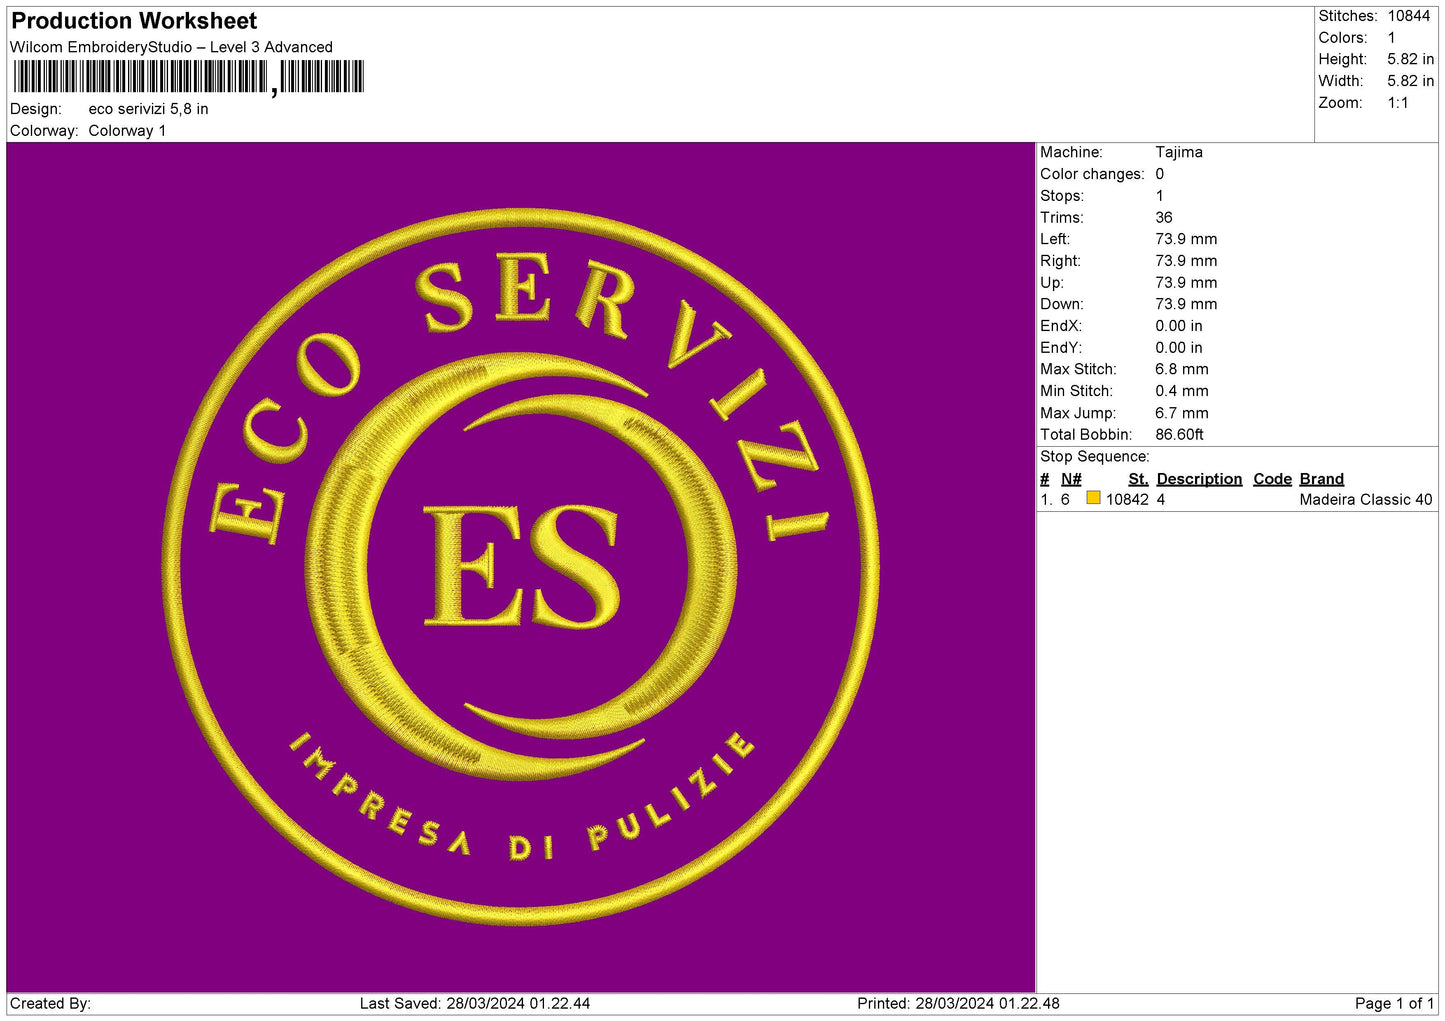Click the Total Bobbin value '86.60ft'
The height and width of the screenshot is (1021, 1445).
(x=1180, y=435)
